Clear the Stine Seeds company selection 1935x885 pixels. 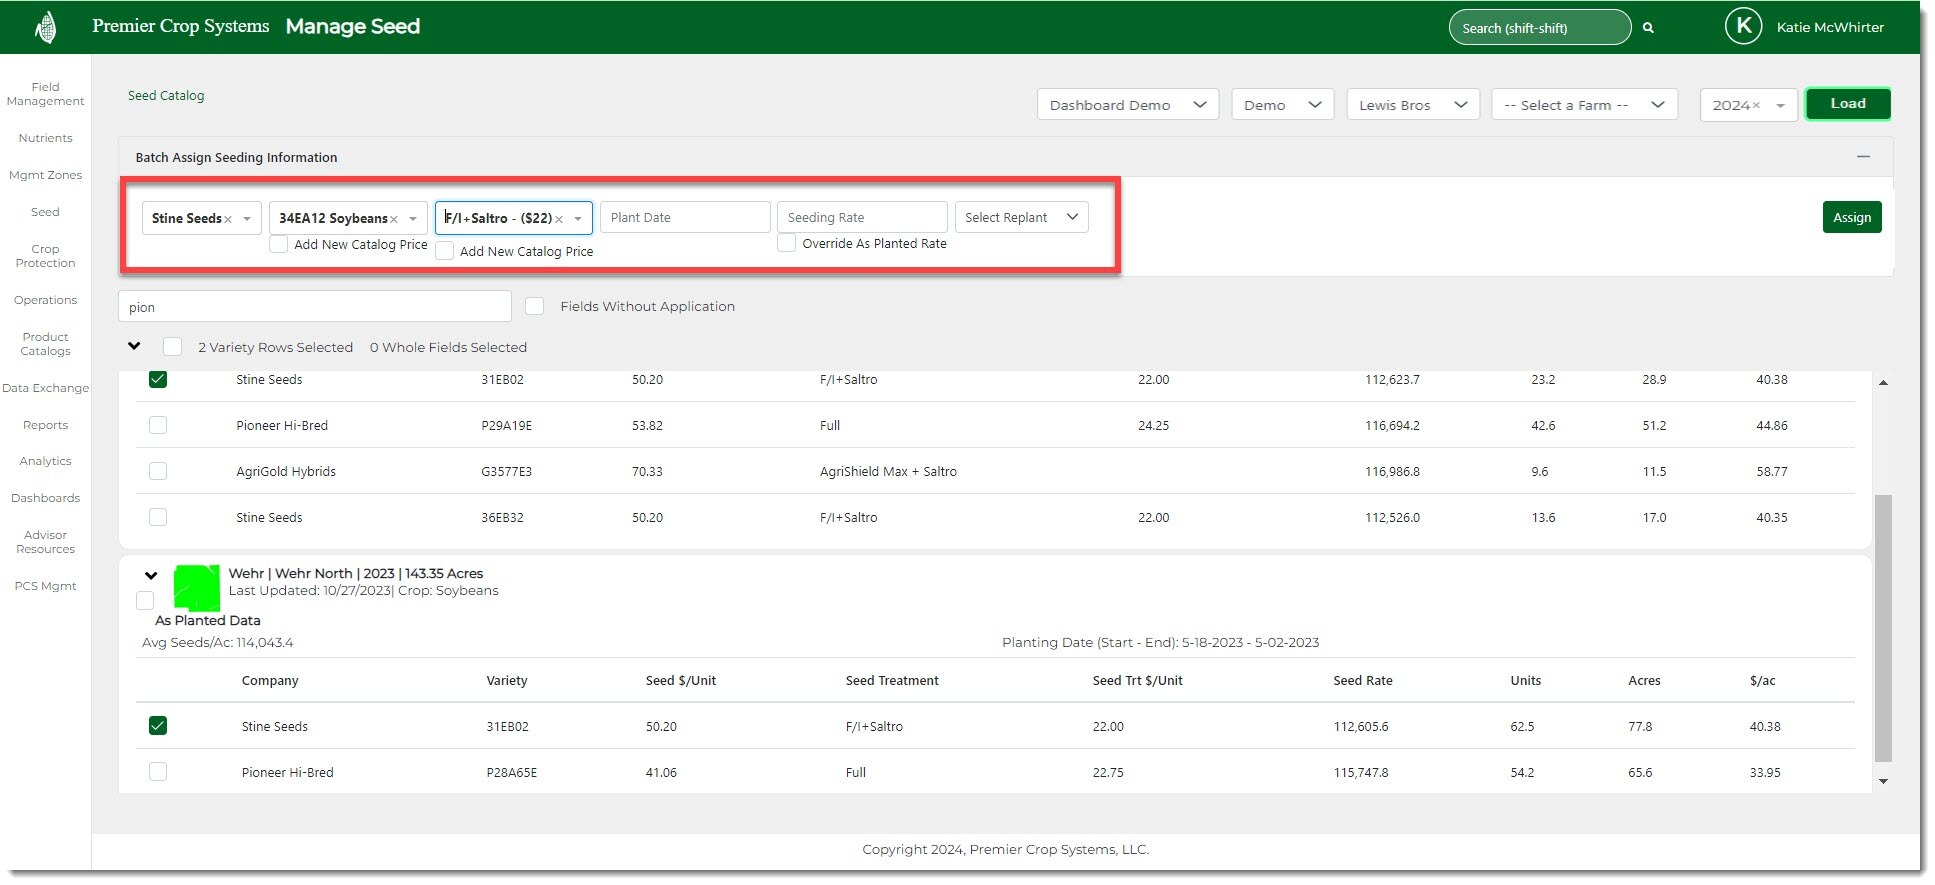tap(228, 219)
